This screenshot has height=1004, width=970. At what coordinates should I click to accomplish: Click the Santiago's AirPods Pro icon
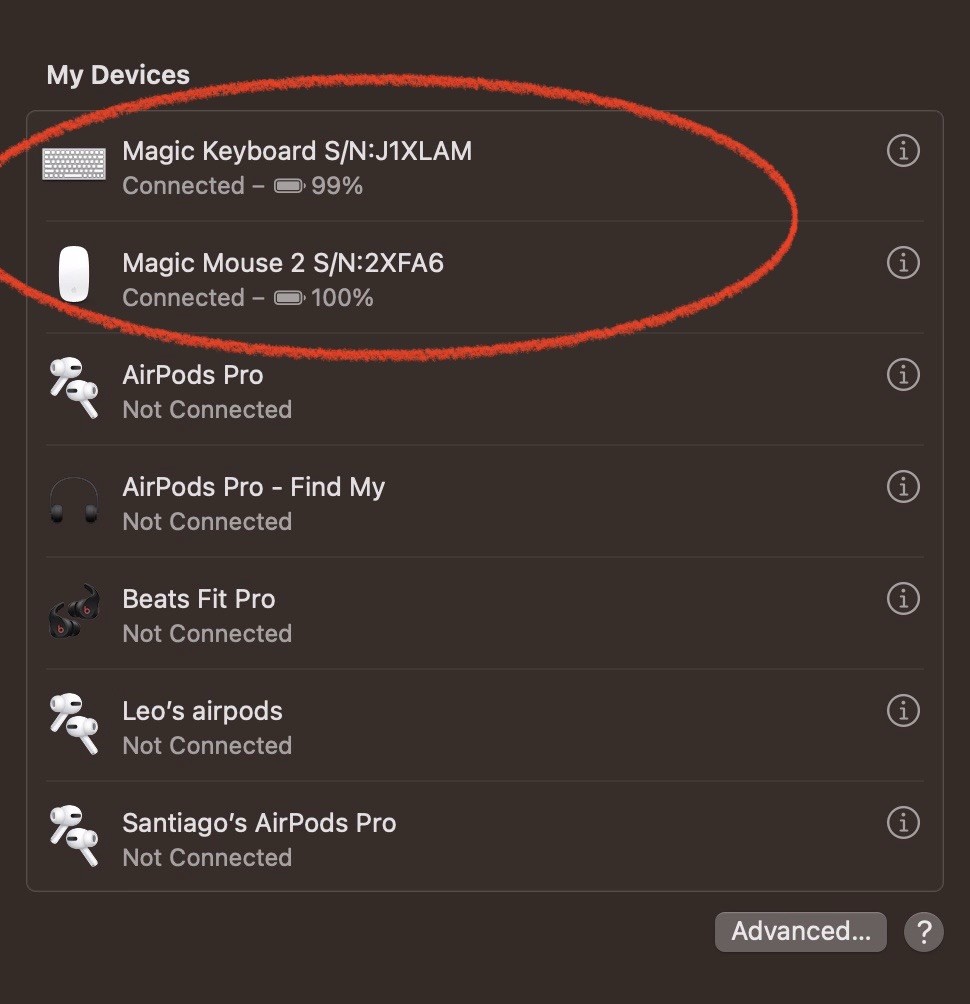[x=74, y=836]
